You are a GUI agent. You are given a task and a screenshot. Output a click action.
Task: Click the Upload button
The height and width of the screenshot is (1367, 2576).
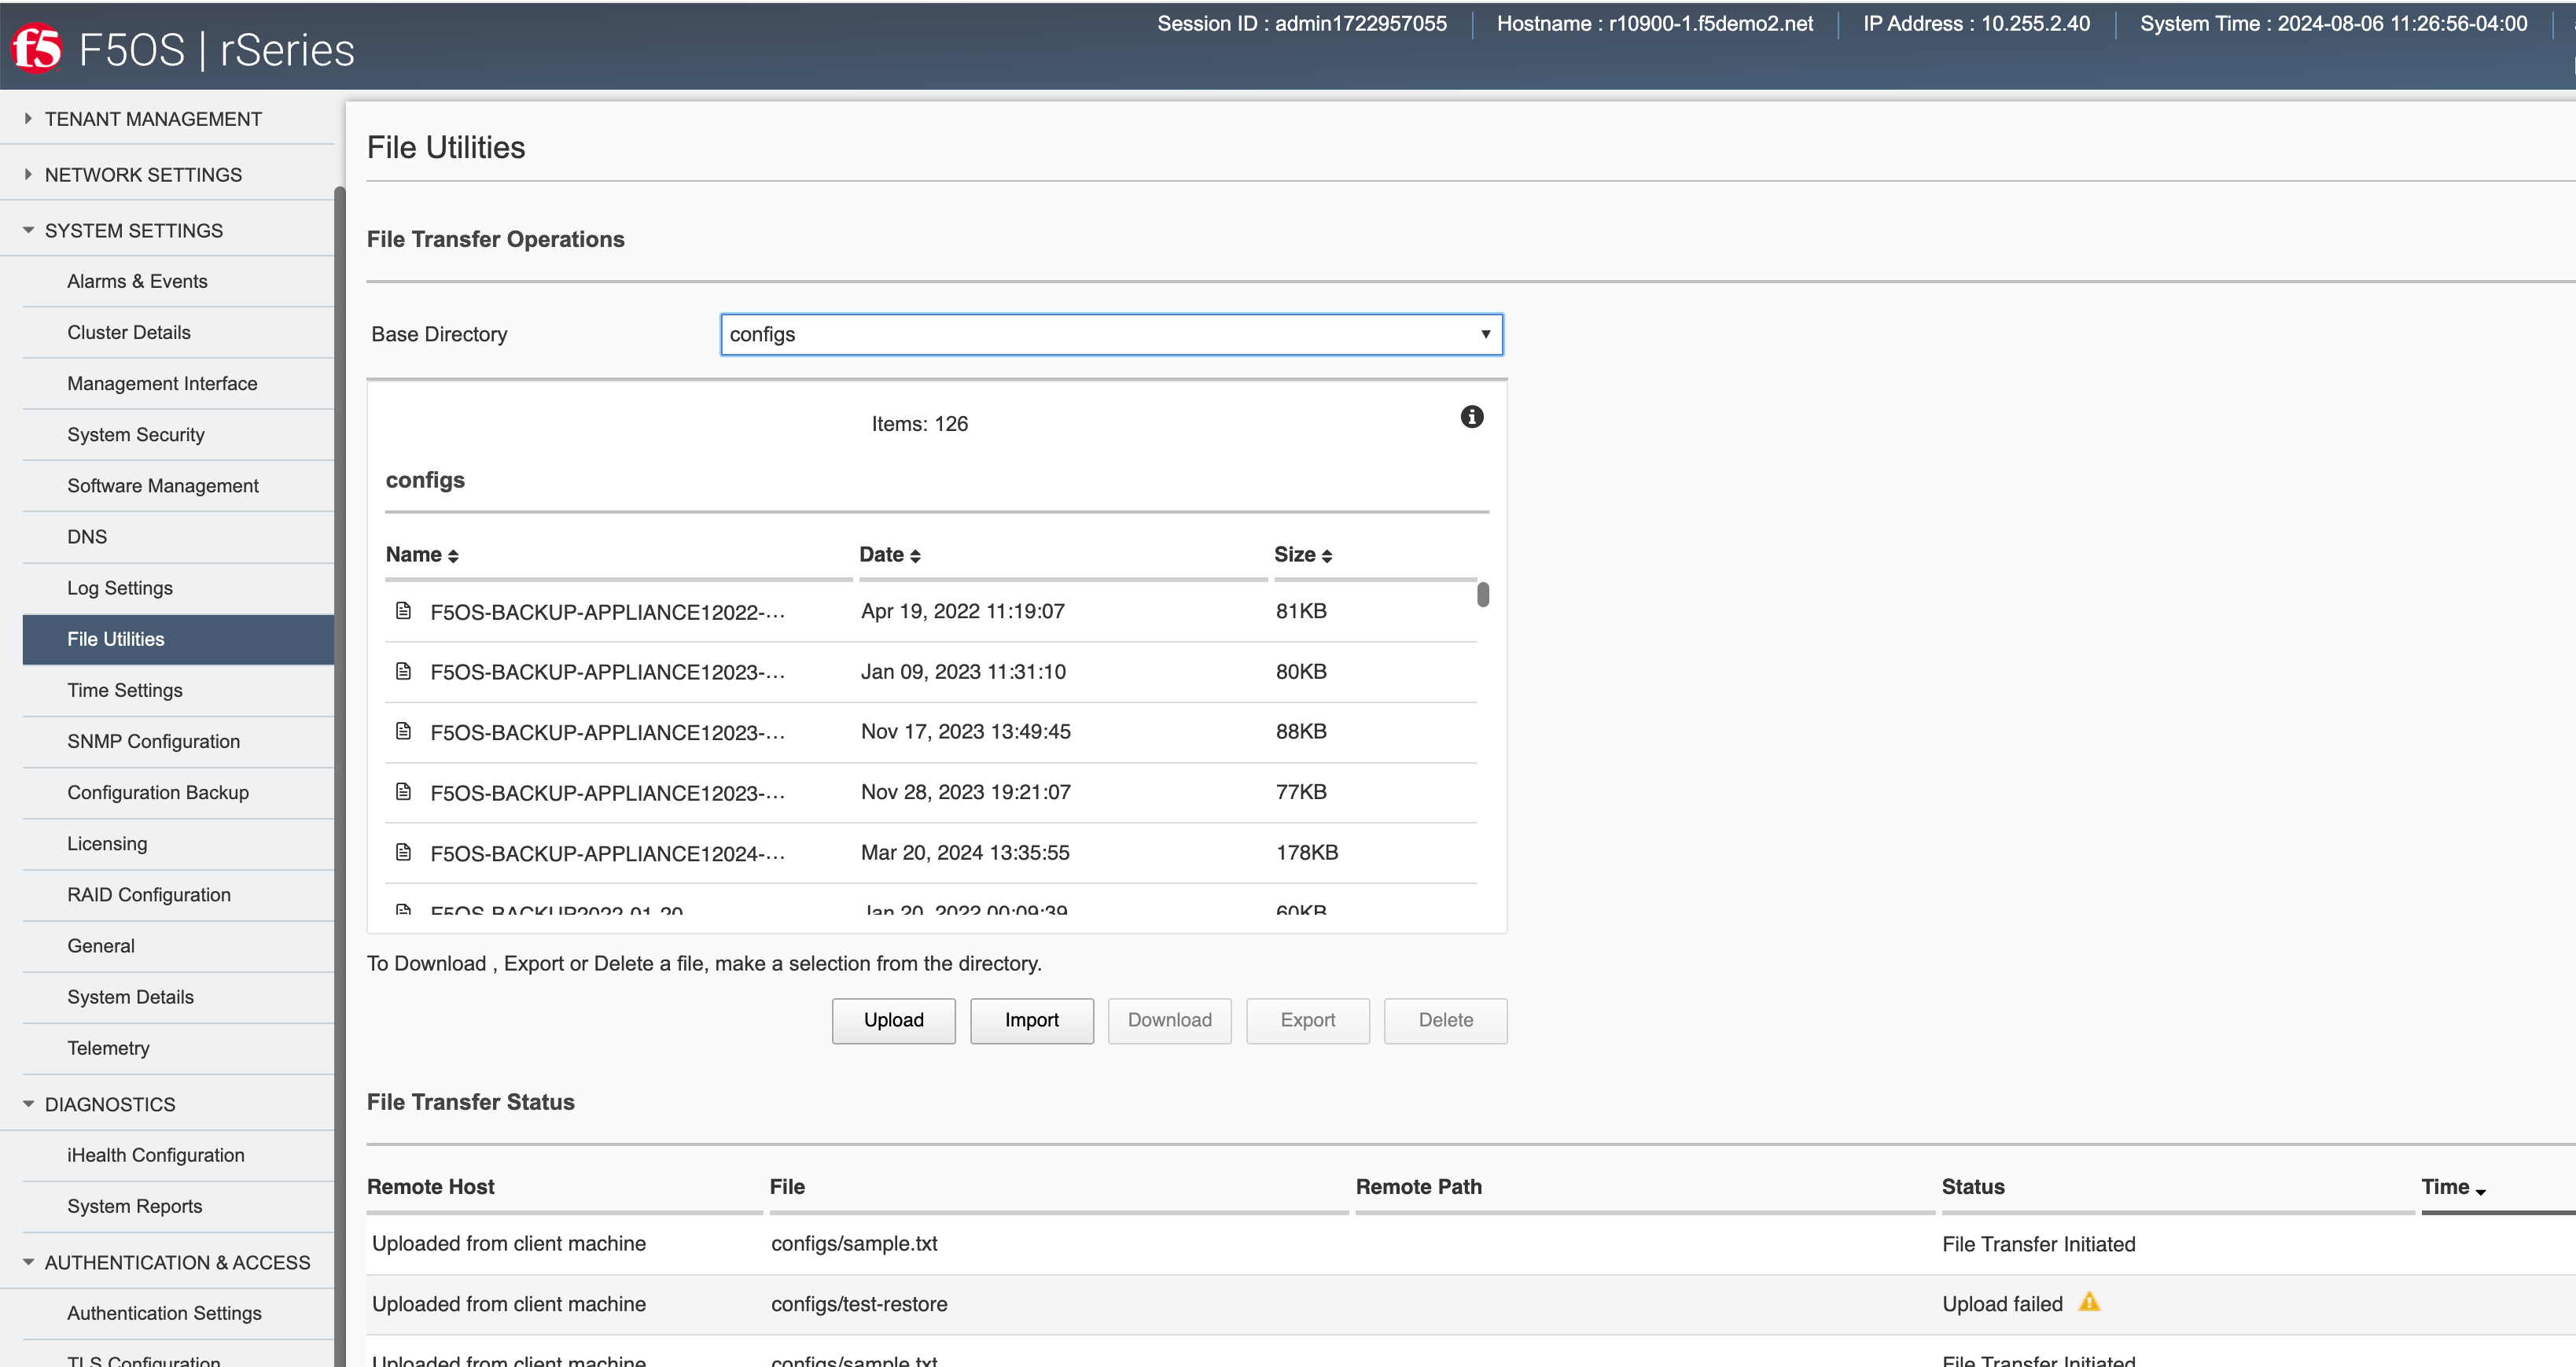tap(893, 1020)
